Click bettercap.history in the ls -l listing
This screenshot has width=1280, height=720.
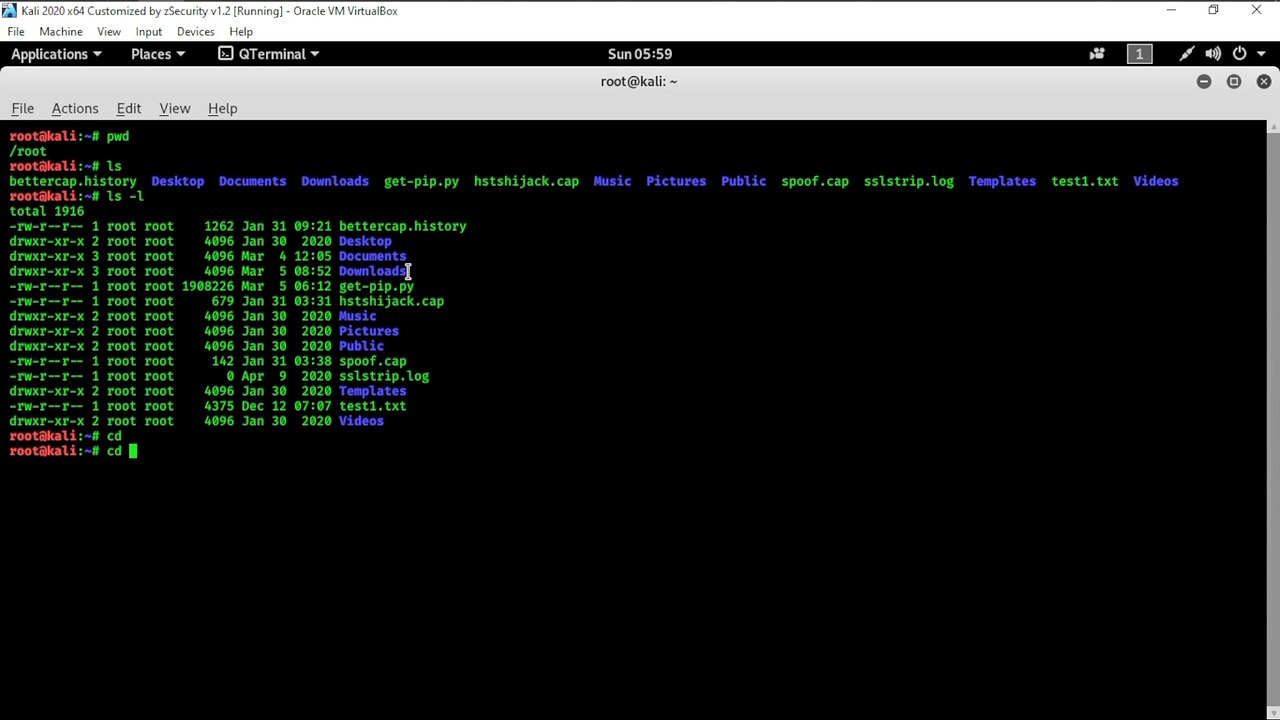(x=402, y=226)
